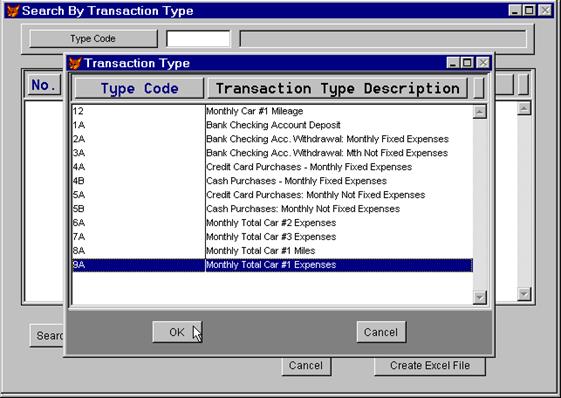This screenshot has width=561, height=398.
Task: Select row 12 Monthly Car #1 Mileage
Action: 272,111
